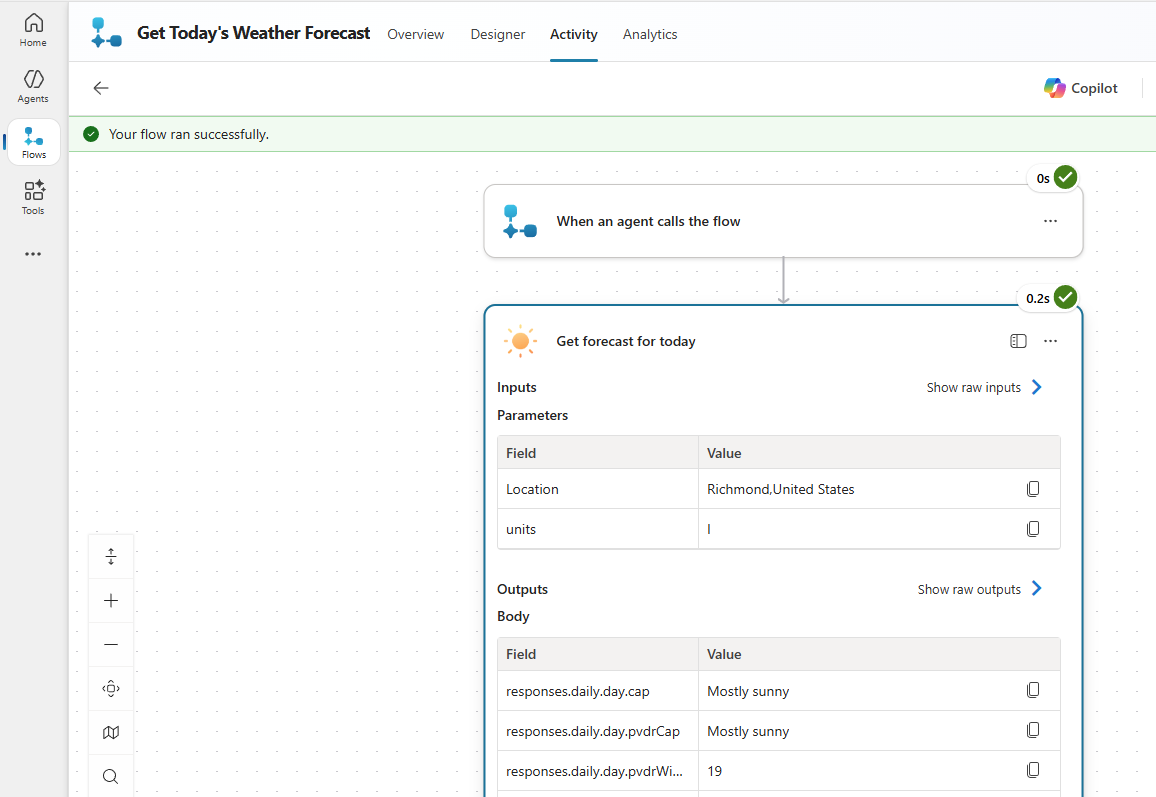
Task: Copy the units value
Action: [1033, 529]
